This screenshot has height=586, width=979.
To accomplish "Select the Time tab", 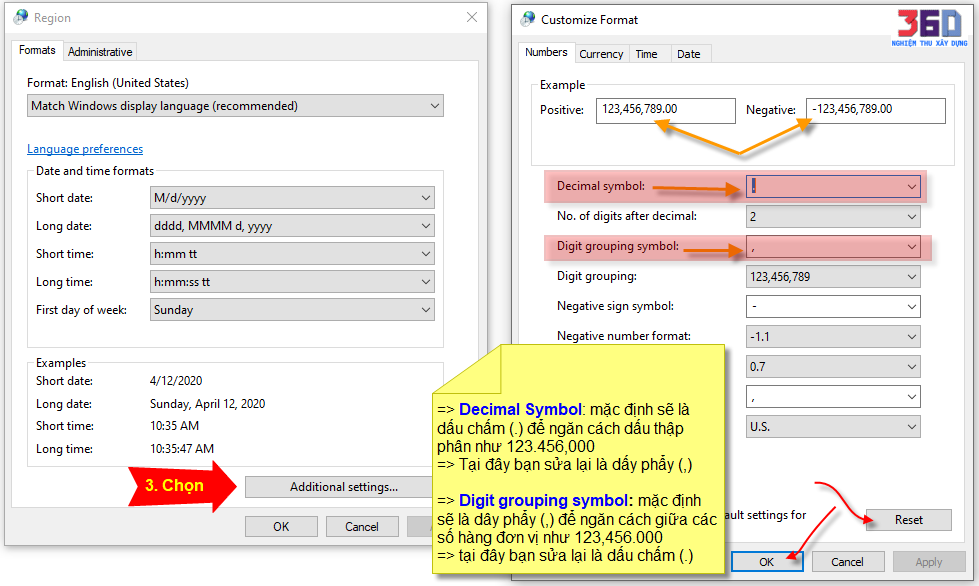I will [x=647, y=54].
